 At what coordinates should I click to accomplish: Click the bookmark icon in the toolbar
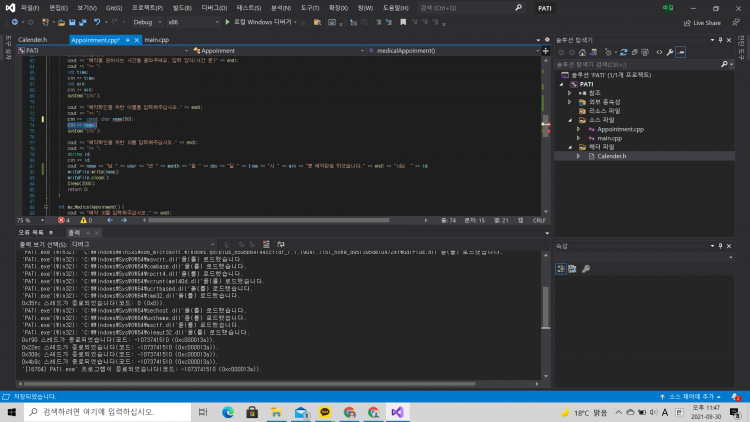point(403,22)
